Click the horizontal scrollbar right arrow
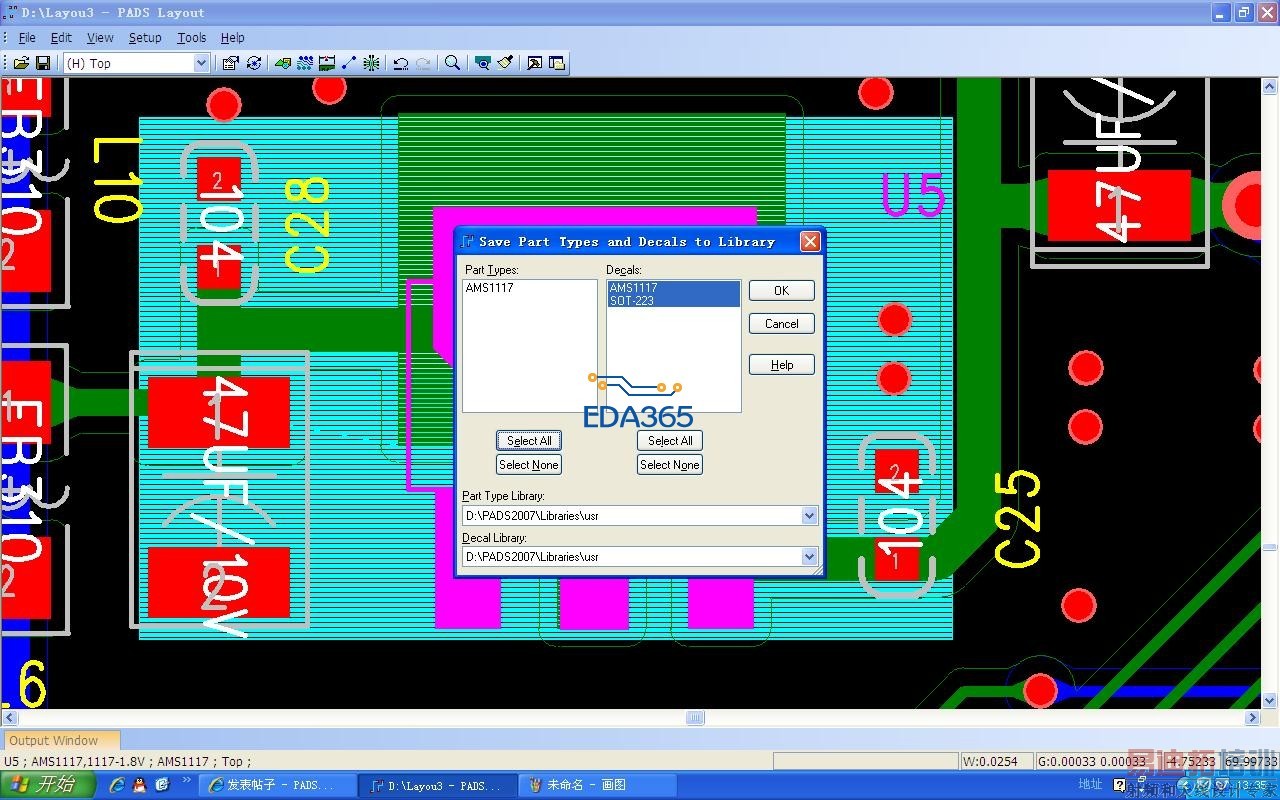 (1252, 718)
